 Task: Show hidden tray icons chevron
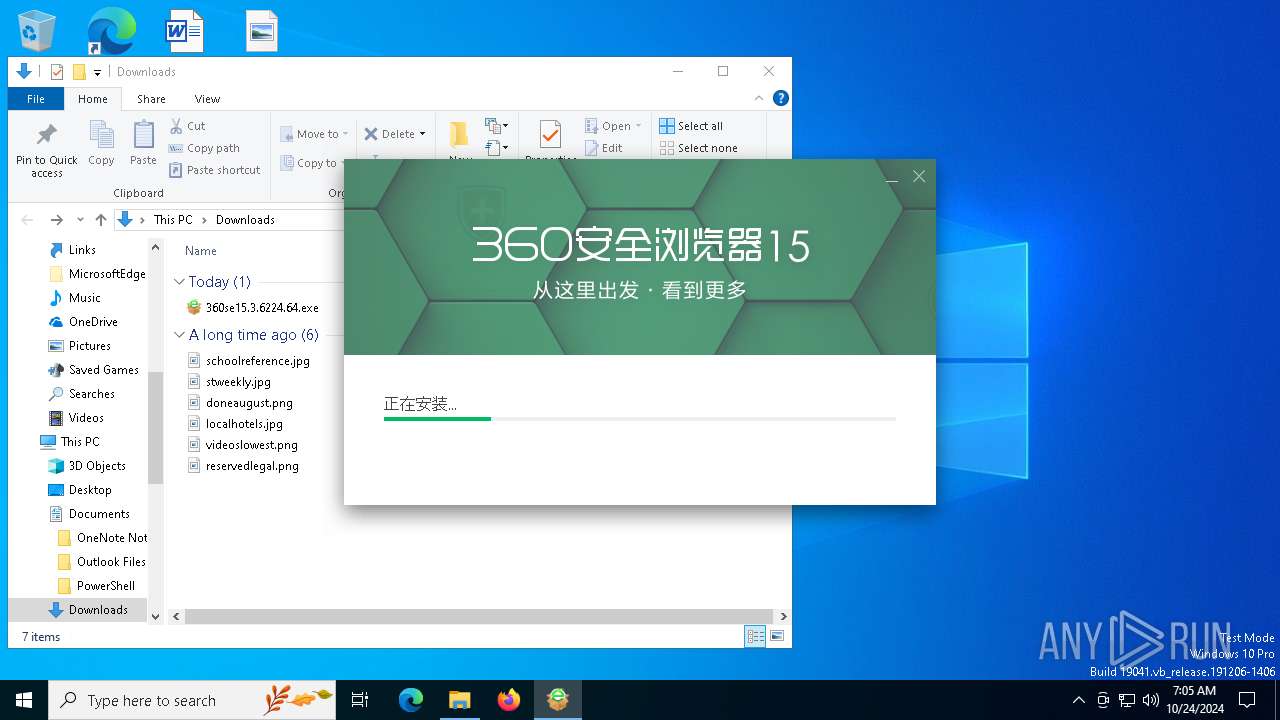click(x=1078, y=700)
